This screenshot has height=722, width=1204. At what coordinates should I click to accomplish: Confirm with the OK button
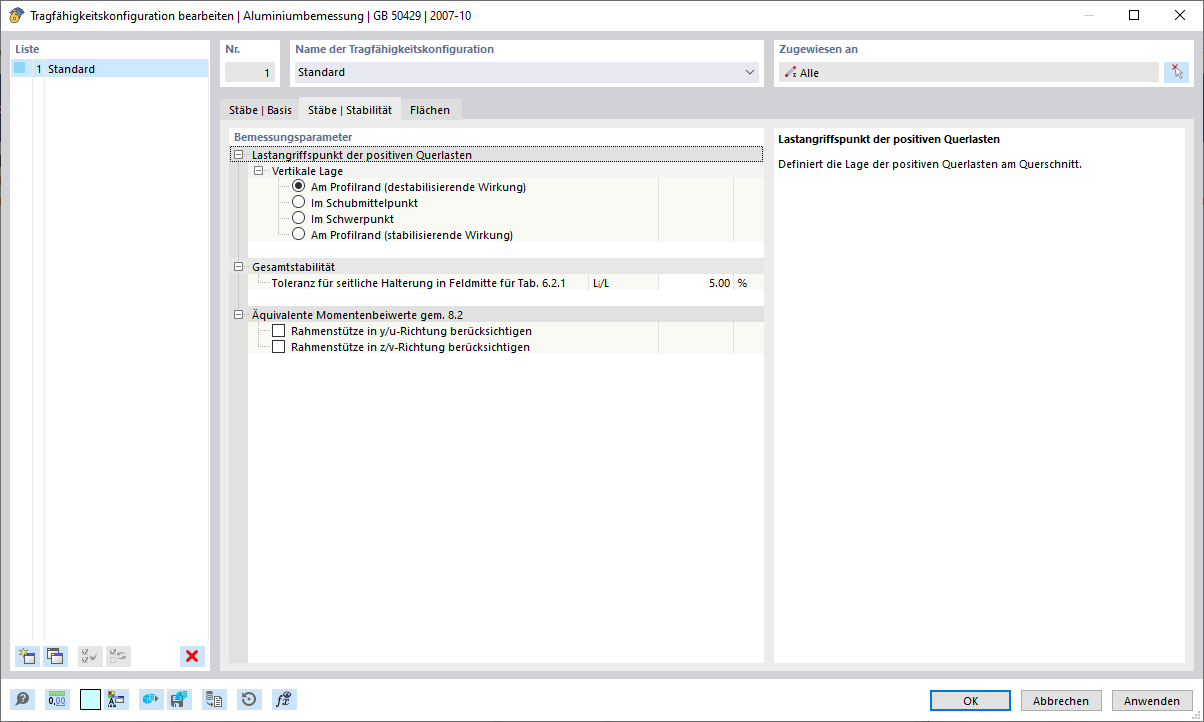pos(970,701)
